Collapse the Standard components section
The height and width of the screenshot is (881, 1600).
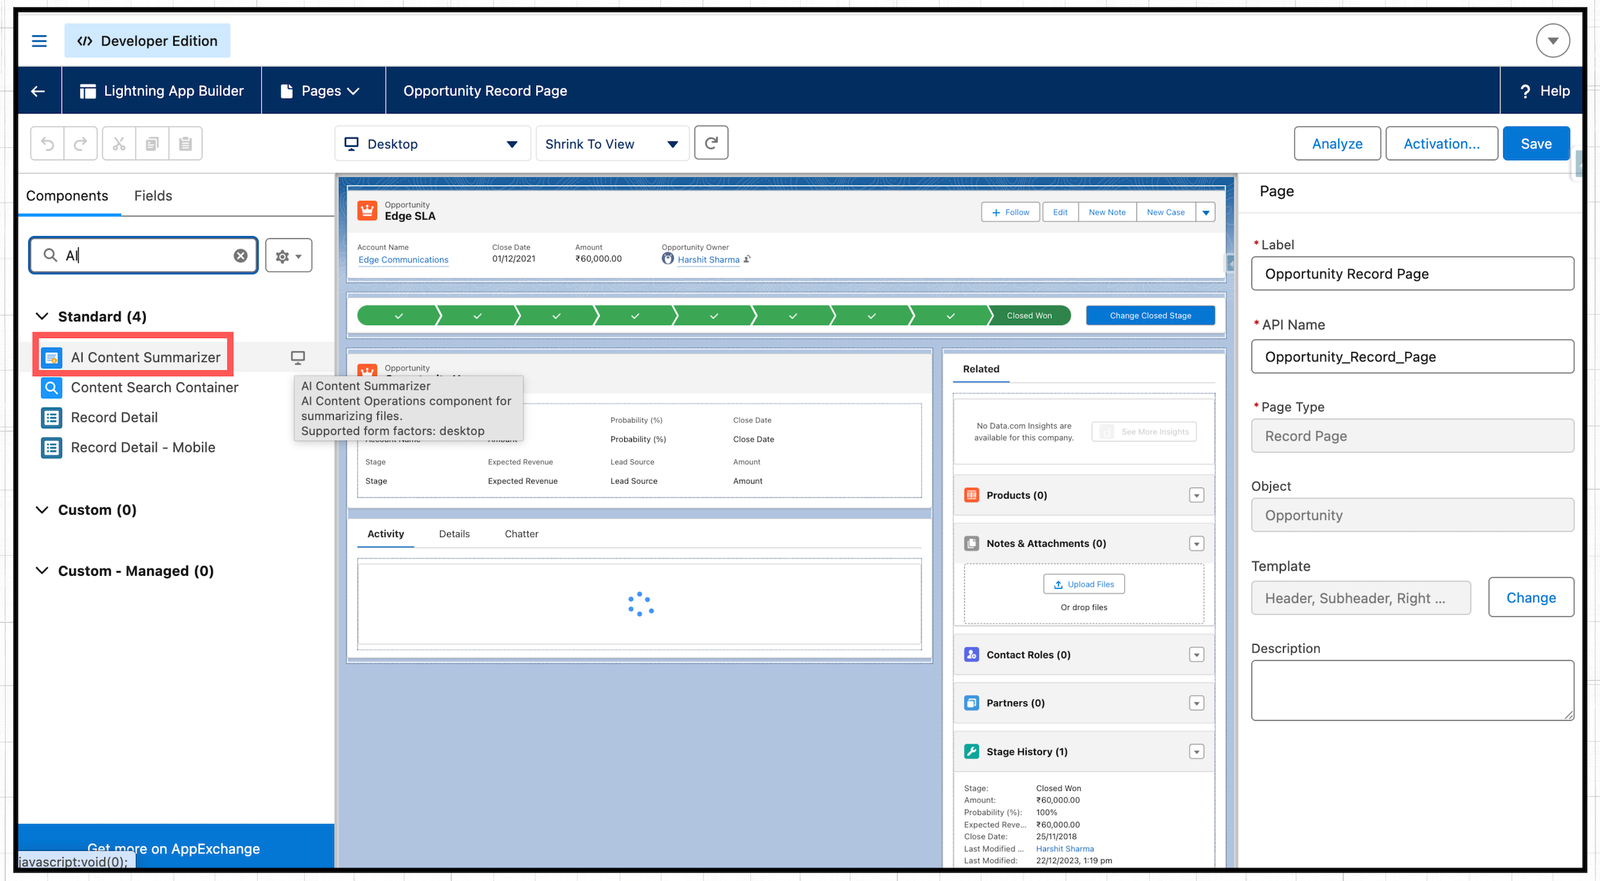[x=42, y=317]
